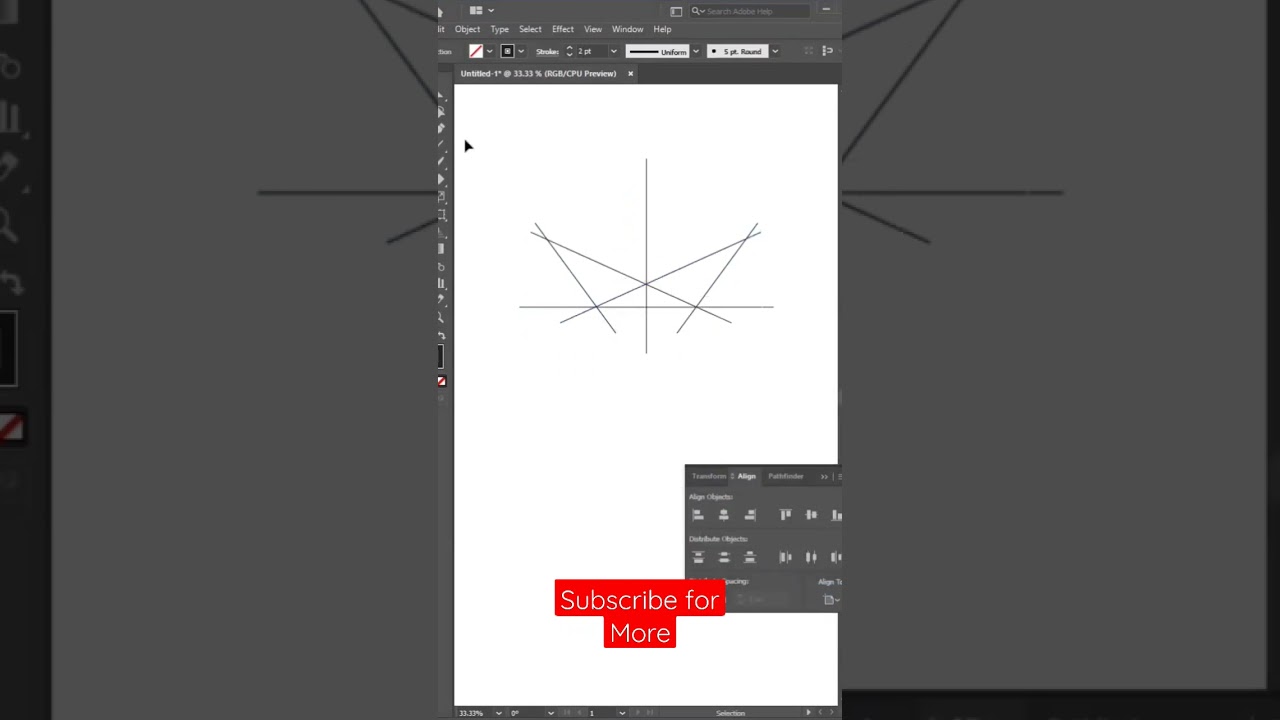The width and height of the screenshot is (1280, 720).
Task: Expand the brush definition dropdown
Action: [774, 51]
